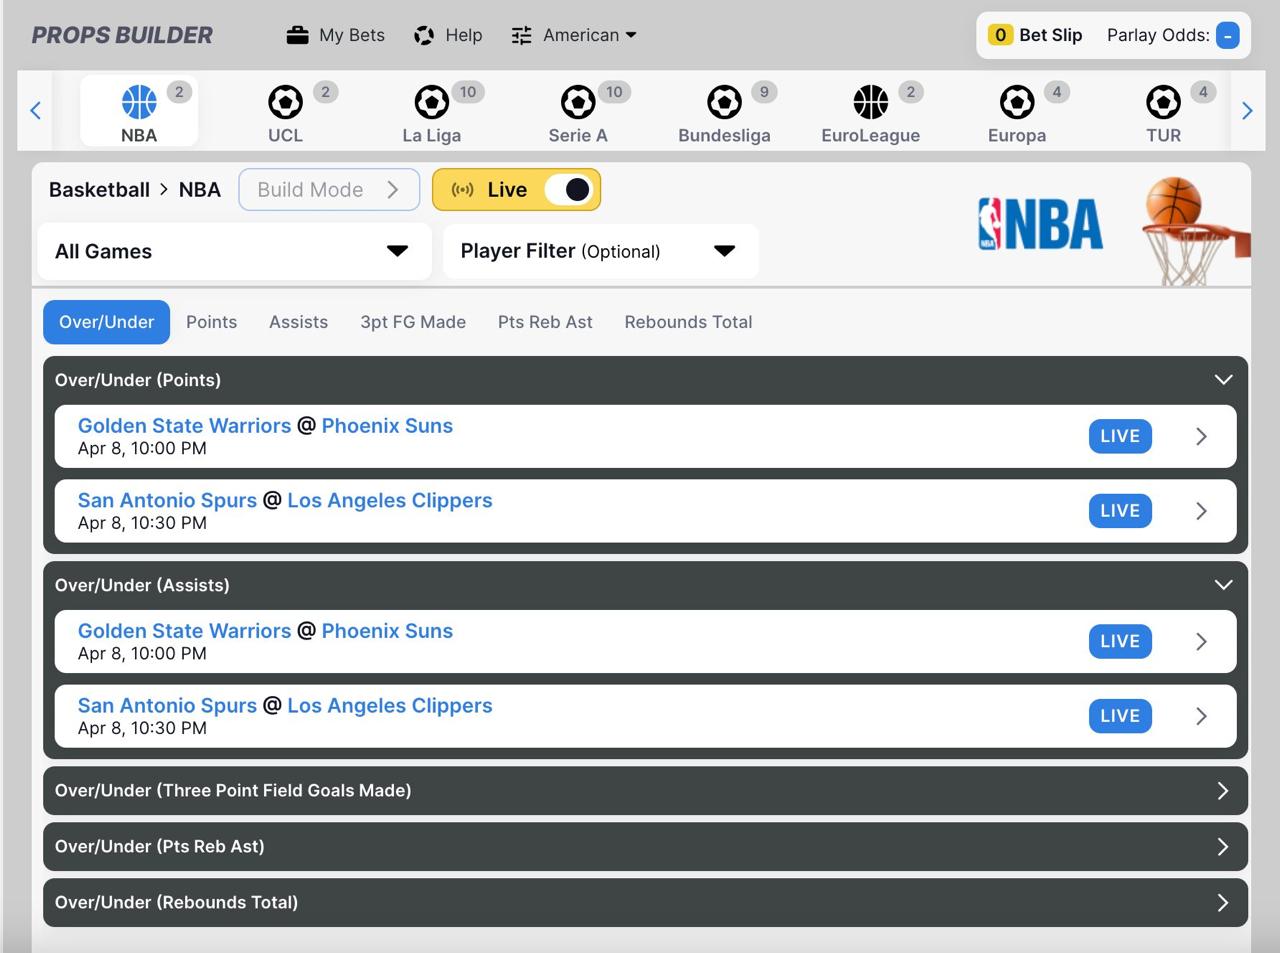Select the Bundesliga league icon

(x=724, y=101)
